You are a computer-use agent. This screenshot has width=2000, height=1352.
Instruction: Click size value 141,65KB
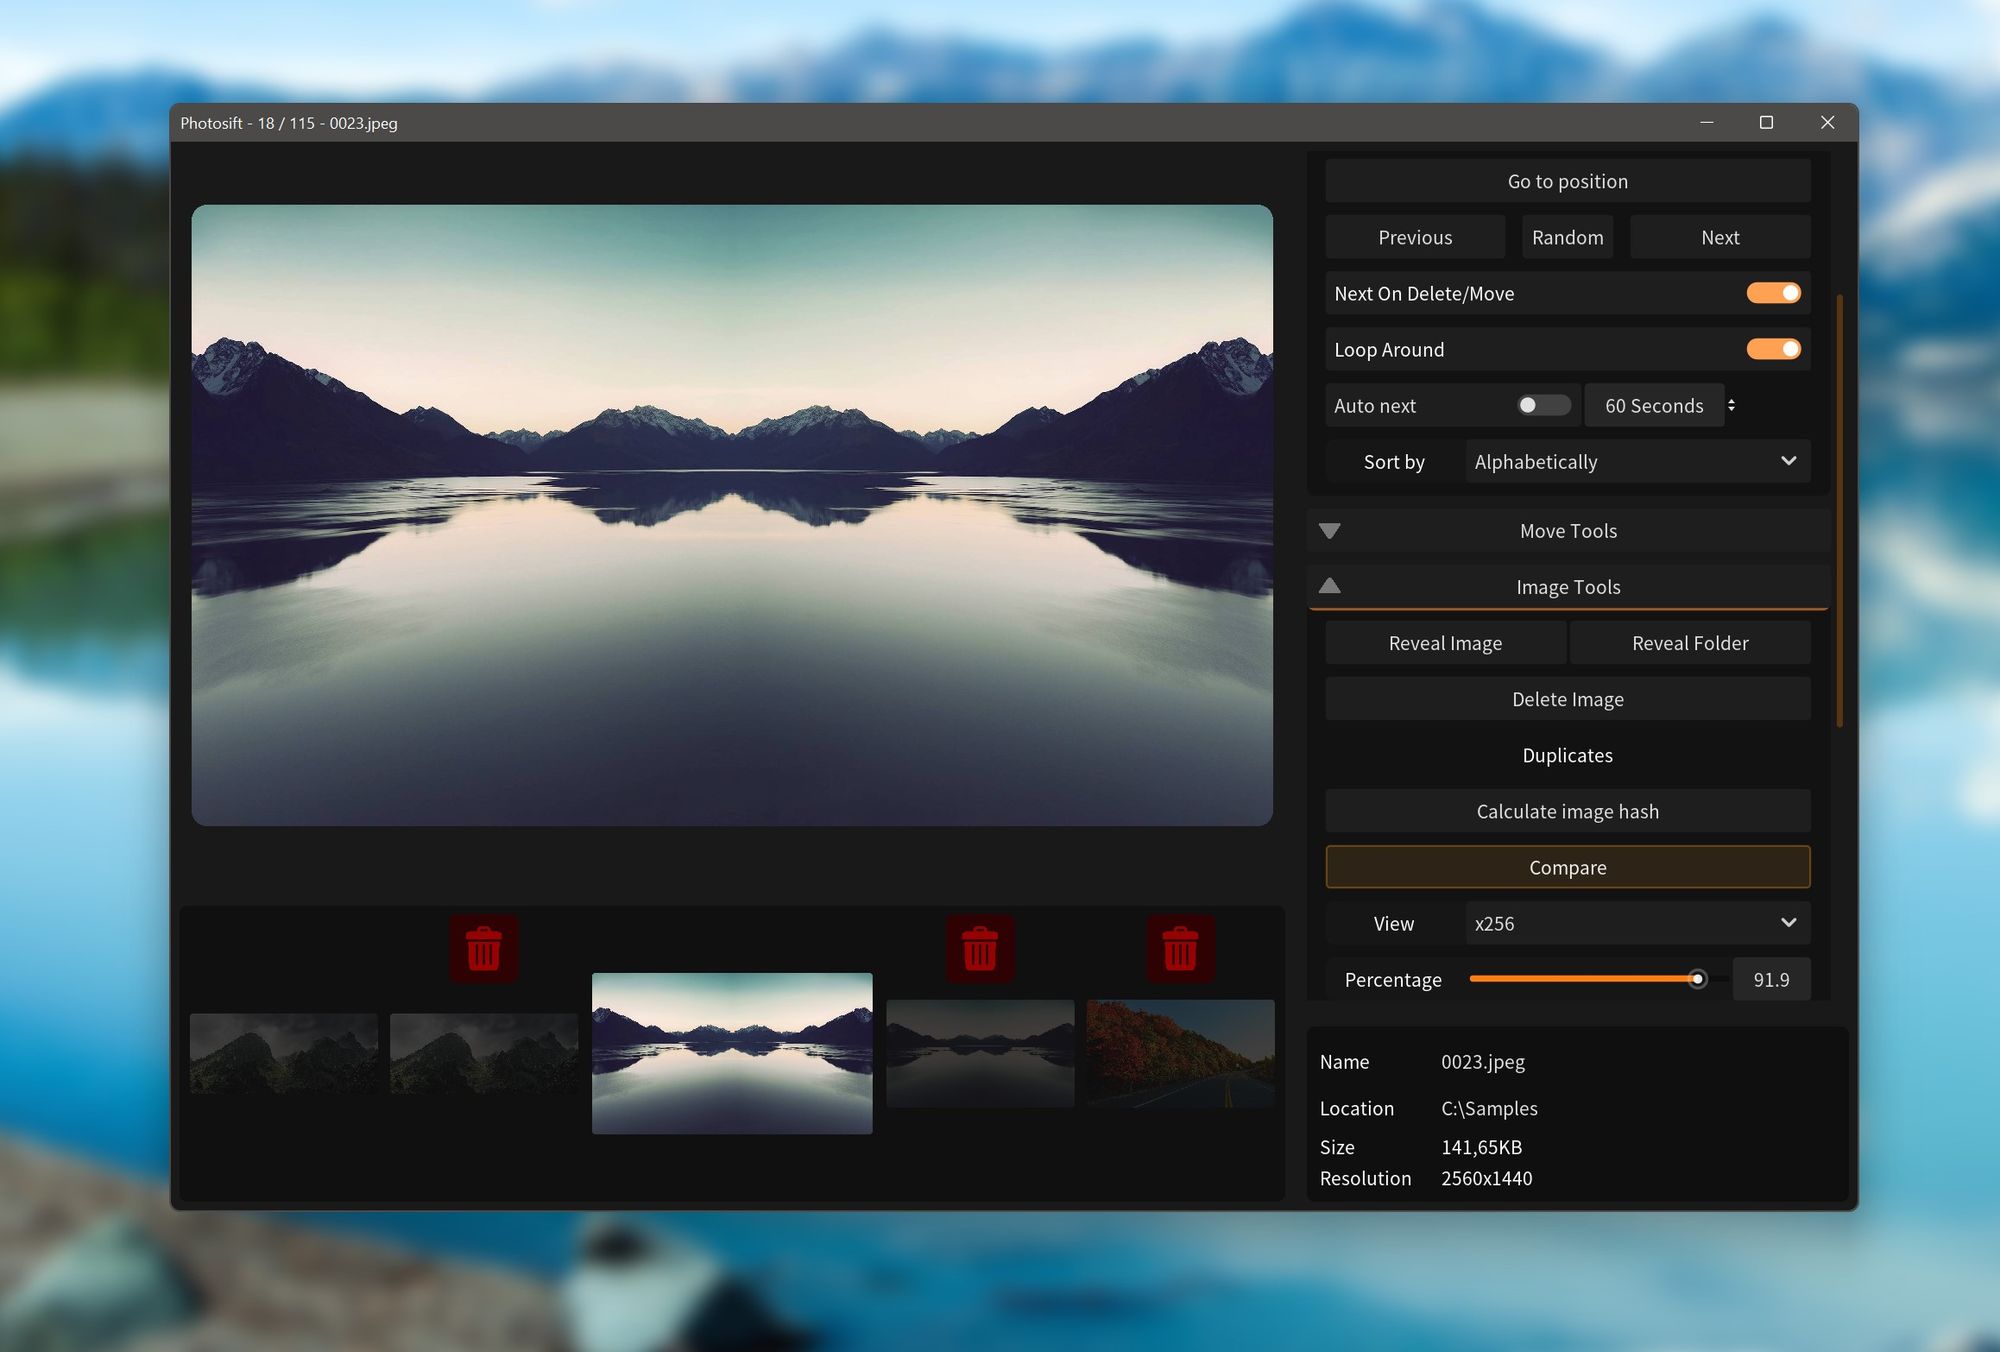click(x=1481, y=1147)
